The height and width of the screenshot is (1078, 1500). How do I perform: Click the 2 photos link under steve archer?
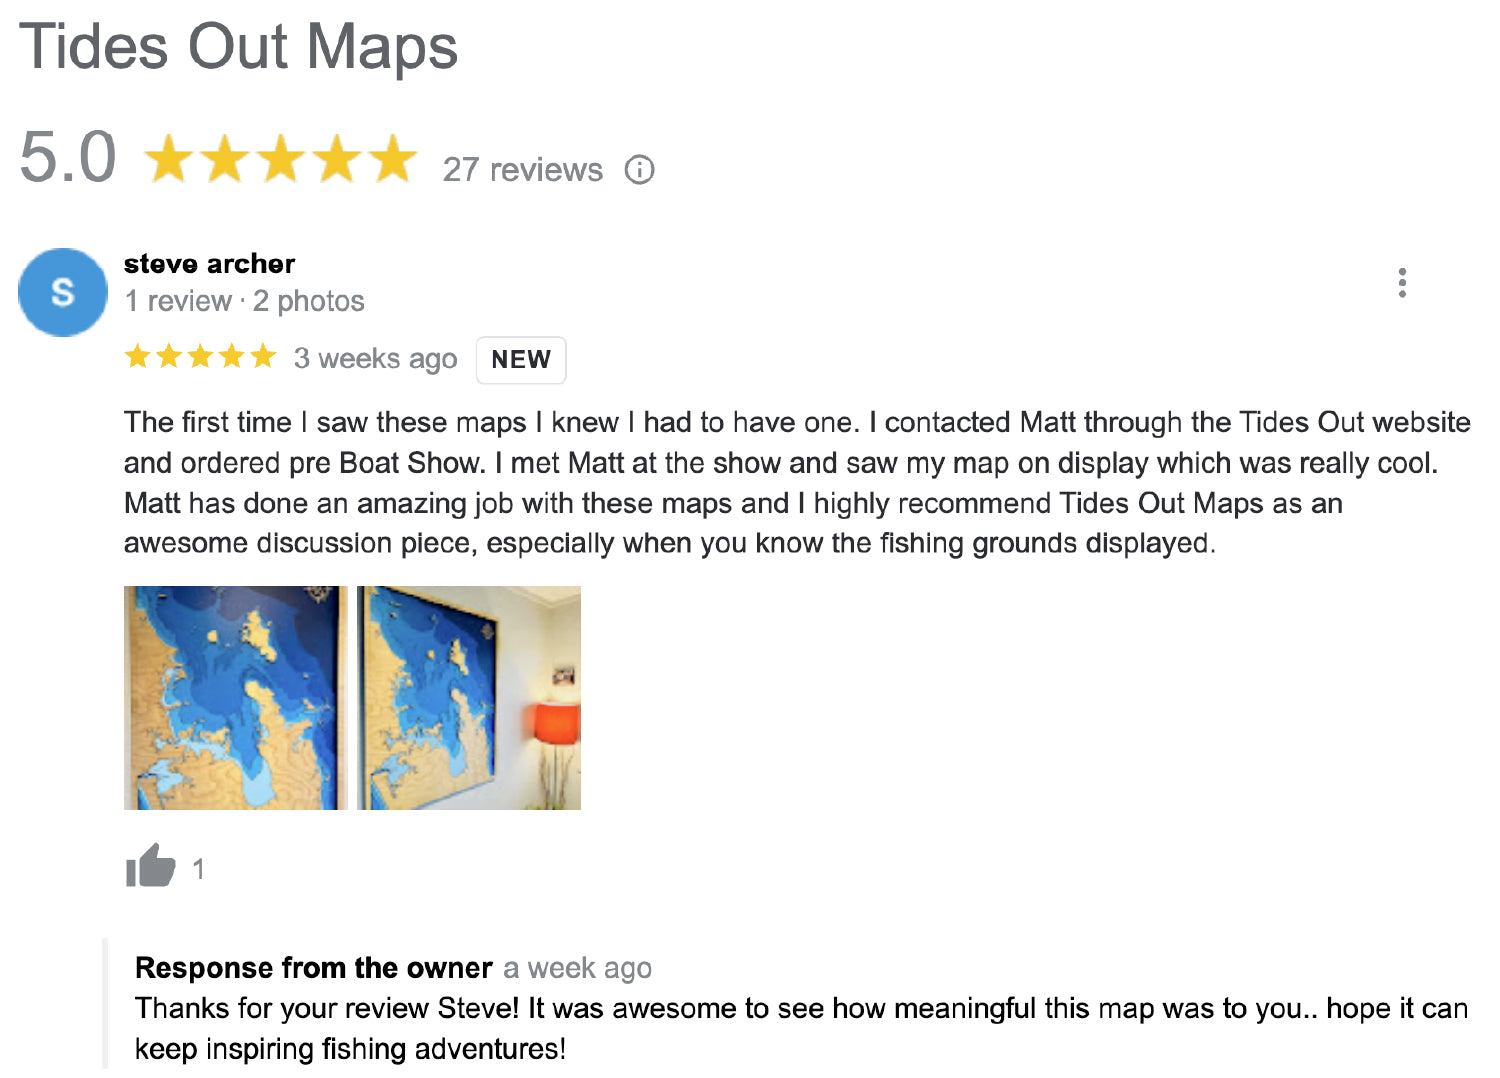coord(309,300)
